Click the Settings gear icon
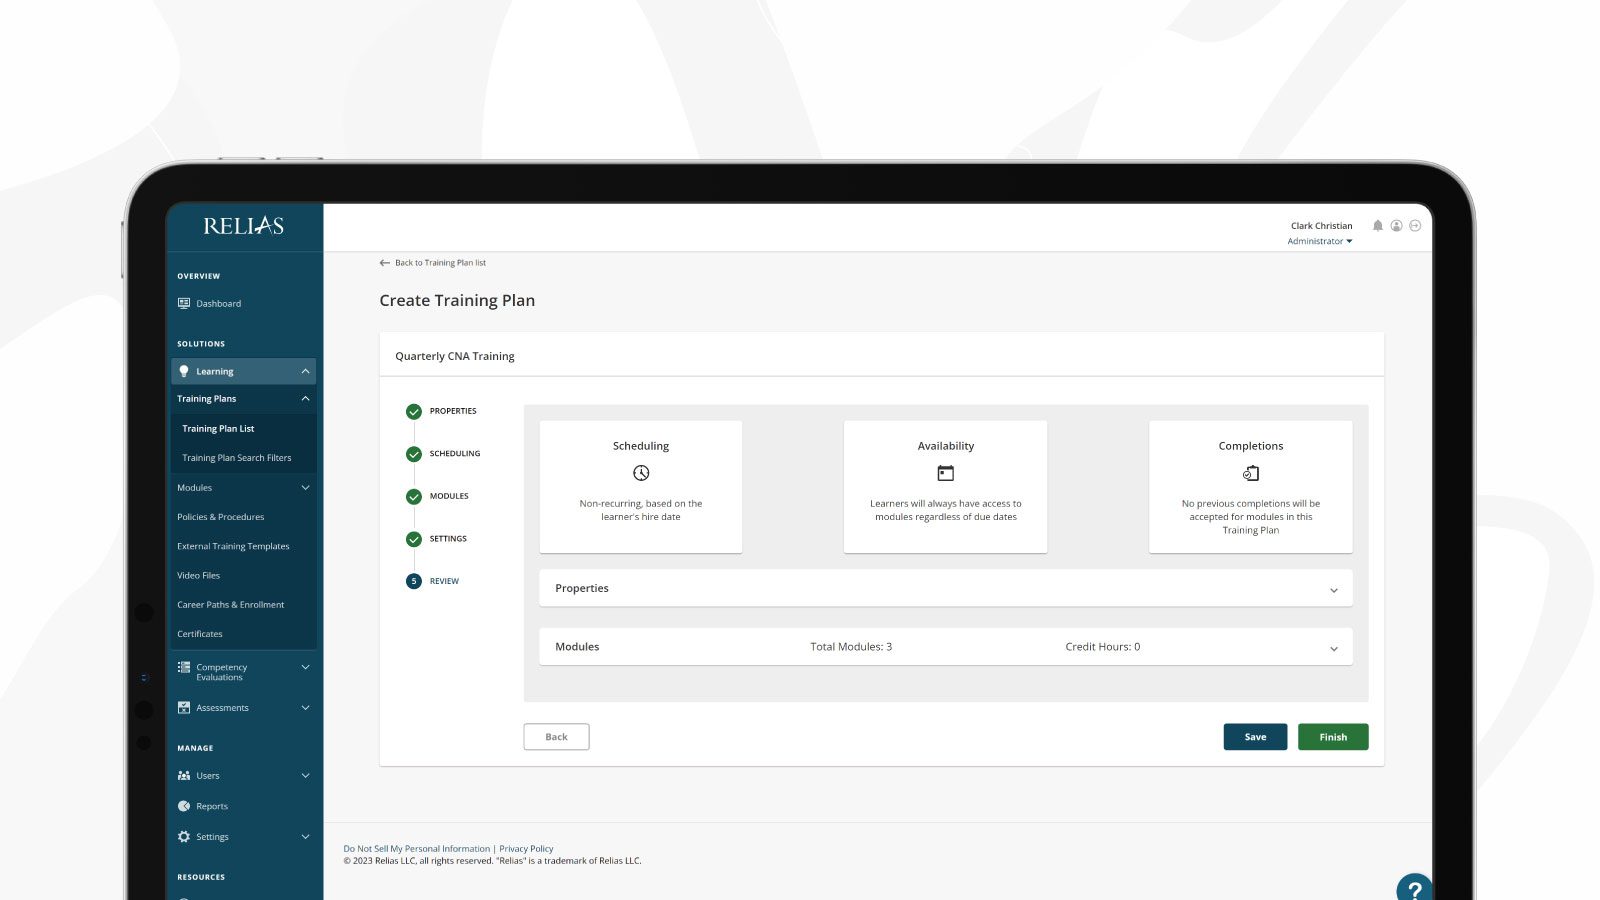 coord(184,837)
